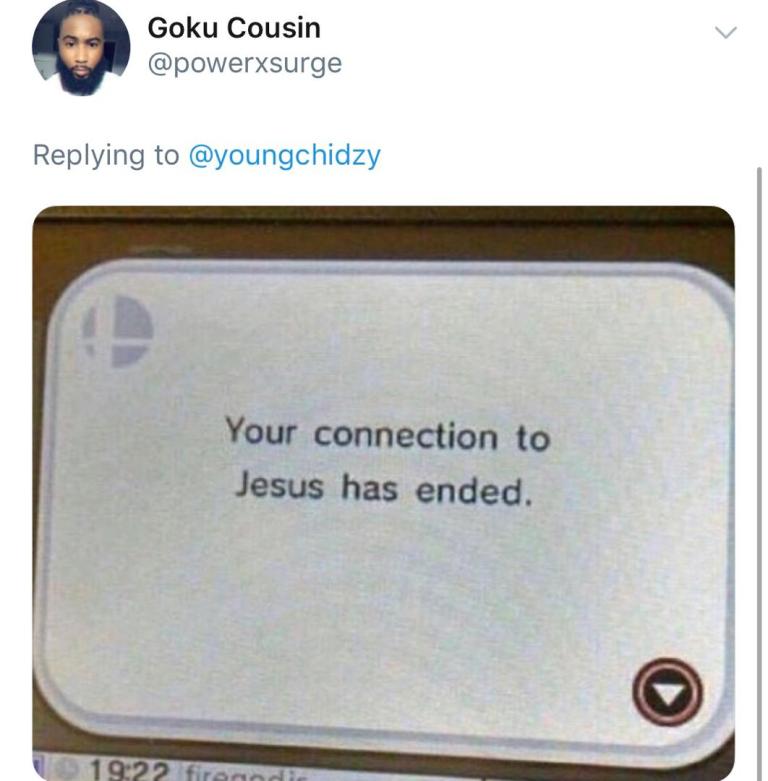The width and height of the screenshot is (768, 781).
Task: Open the attached tweet image
Action: 384,493
